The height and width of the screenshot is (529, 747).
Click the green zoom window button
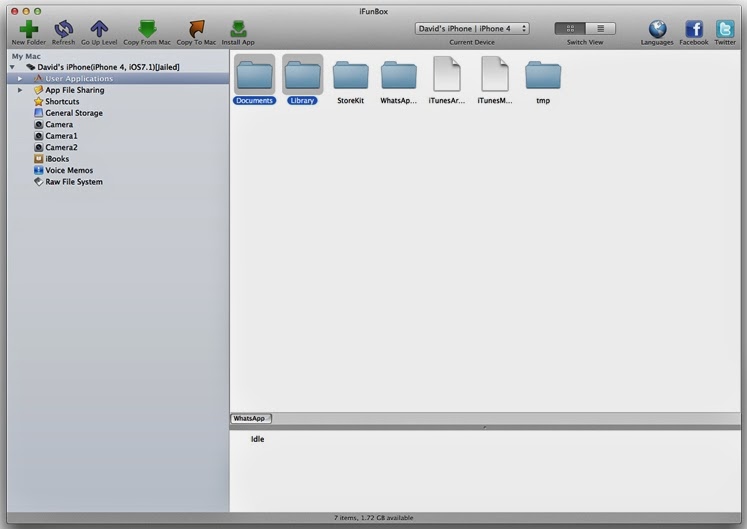pos(37,11)
